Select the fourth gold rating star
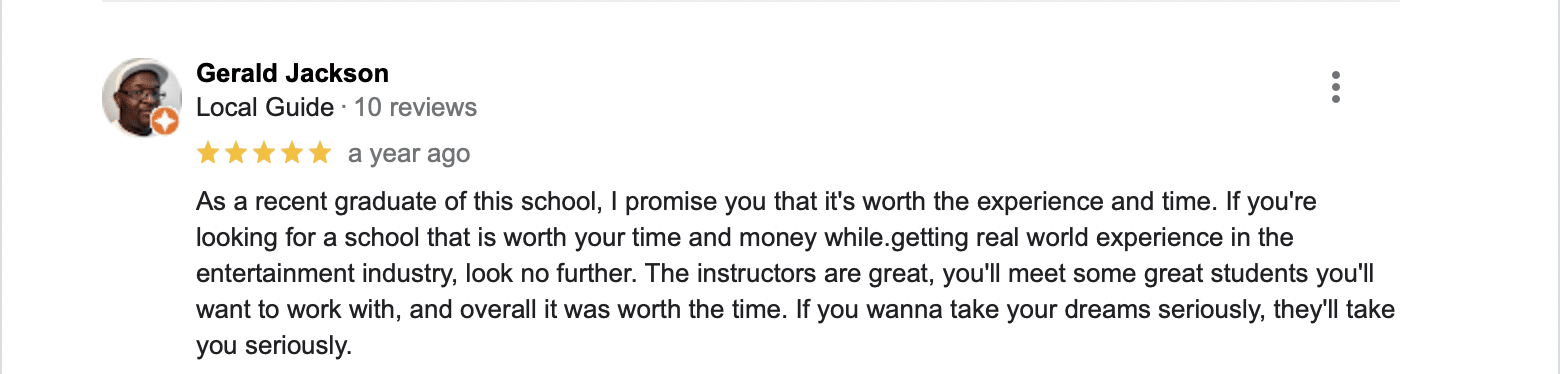The width and height of the screenshot is (1560, 374). 292,153
